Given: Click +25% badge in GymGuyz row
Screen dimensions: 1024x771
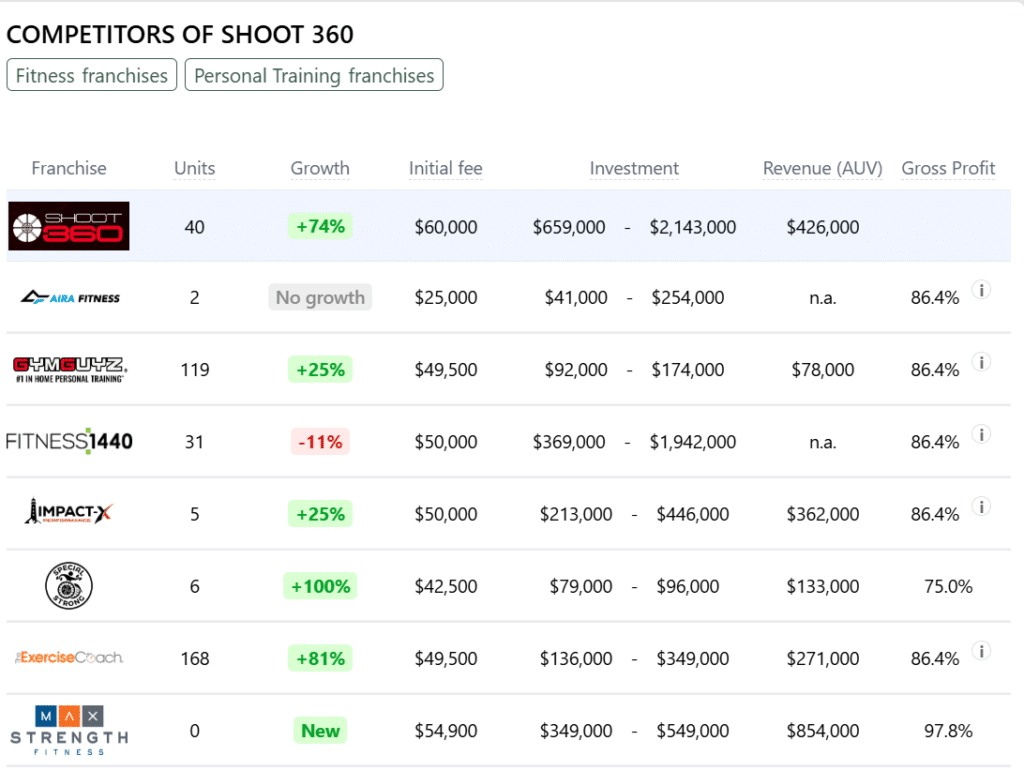Looking at the screenshot, I should [320, 370].
